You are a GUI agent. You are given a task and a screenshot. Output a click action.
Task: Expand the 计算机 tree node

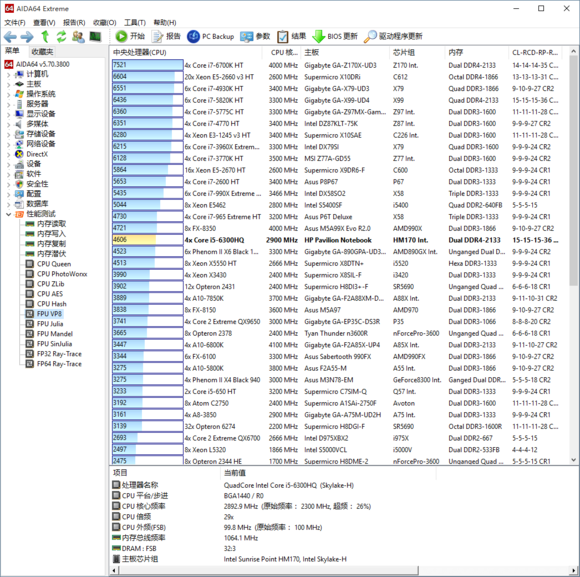click(8, 74)
